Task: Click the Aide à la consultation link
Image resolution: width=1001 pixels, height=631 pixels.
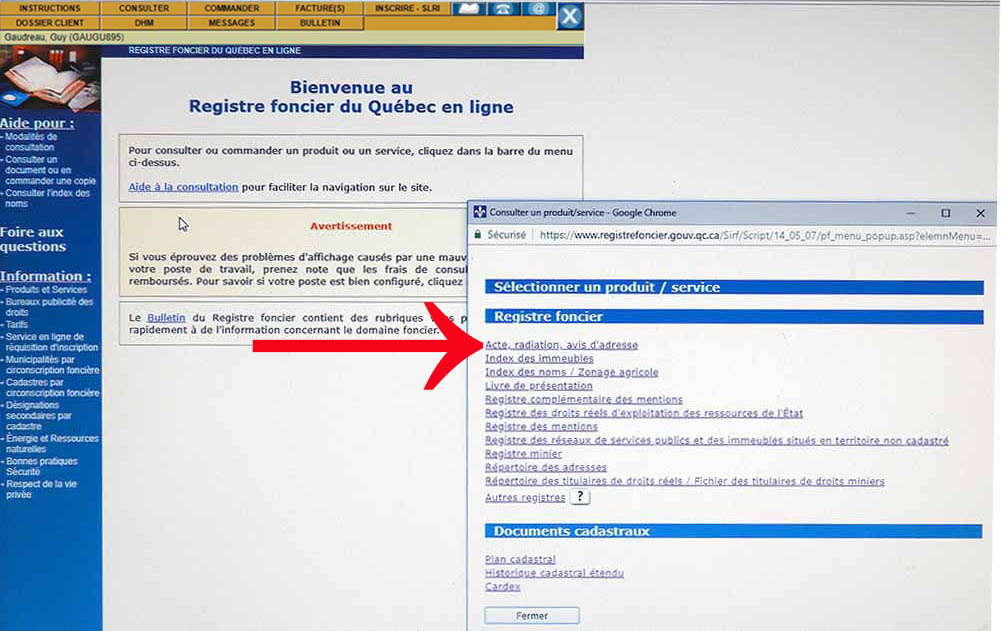Action: tap(183, 187)
